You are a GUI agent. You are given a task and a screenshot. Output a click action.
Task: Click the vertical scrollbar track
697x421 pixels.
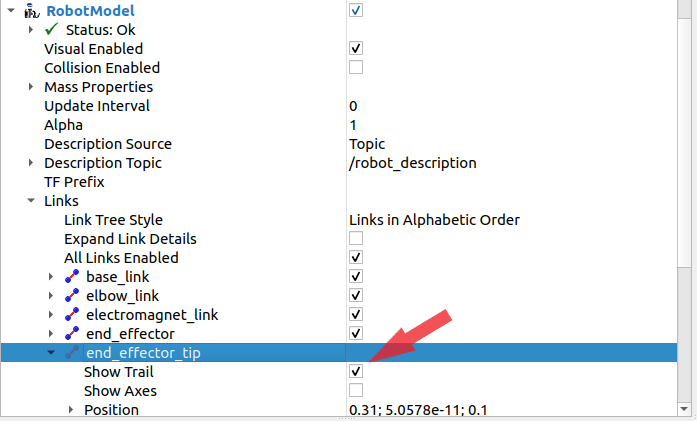click(684, 333)
